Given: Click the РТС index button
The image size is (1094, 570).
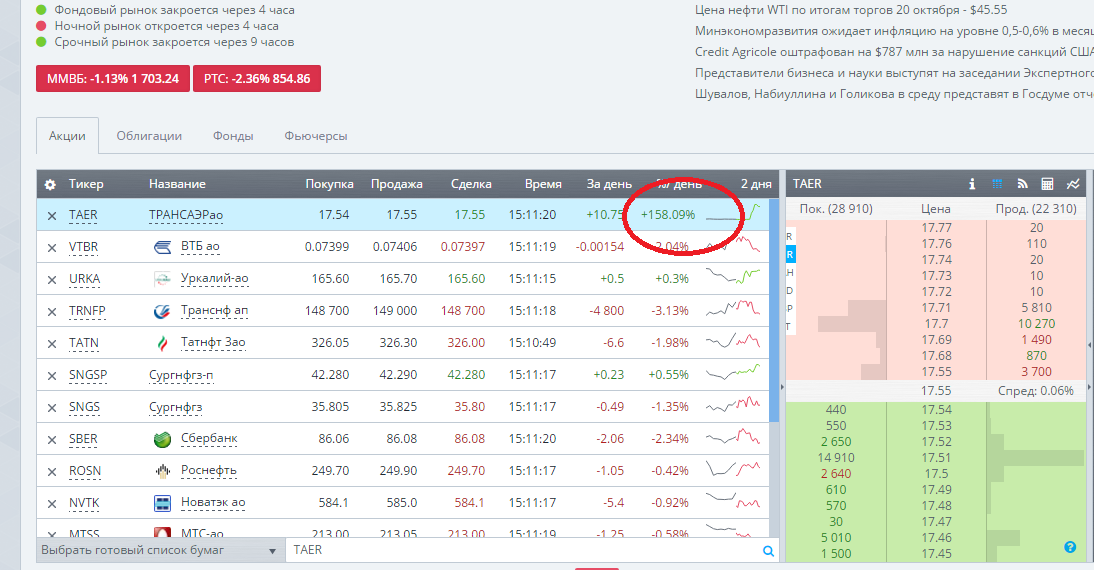Looking at the screenshot, I should point(257,79).
